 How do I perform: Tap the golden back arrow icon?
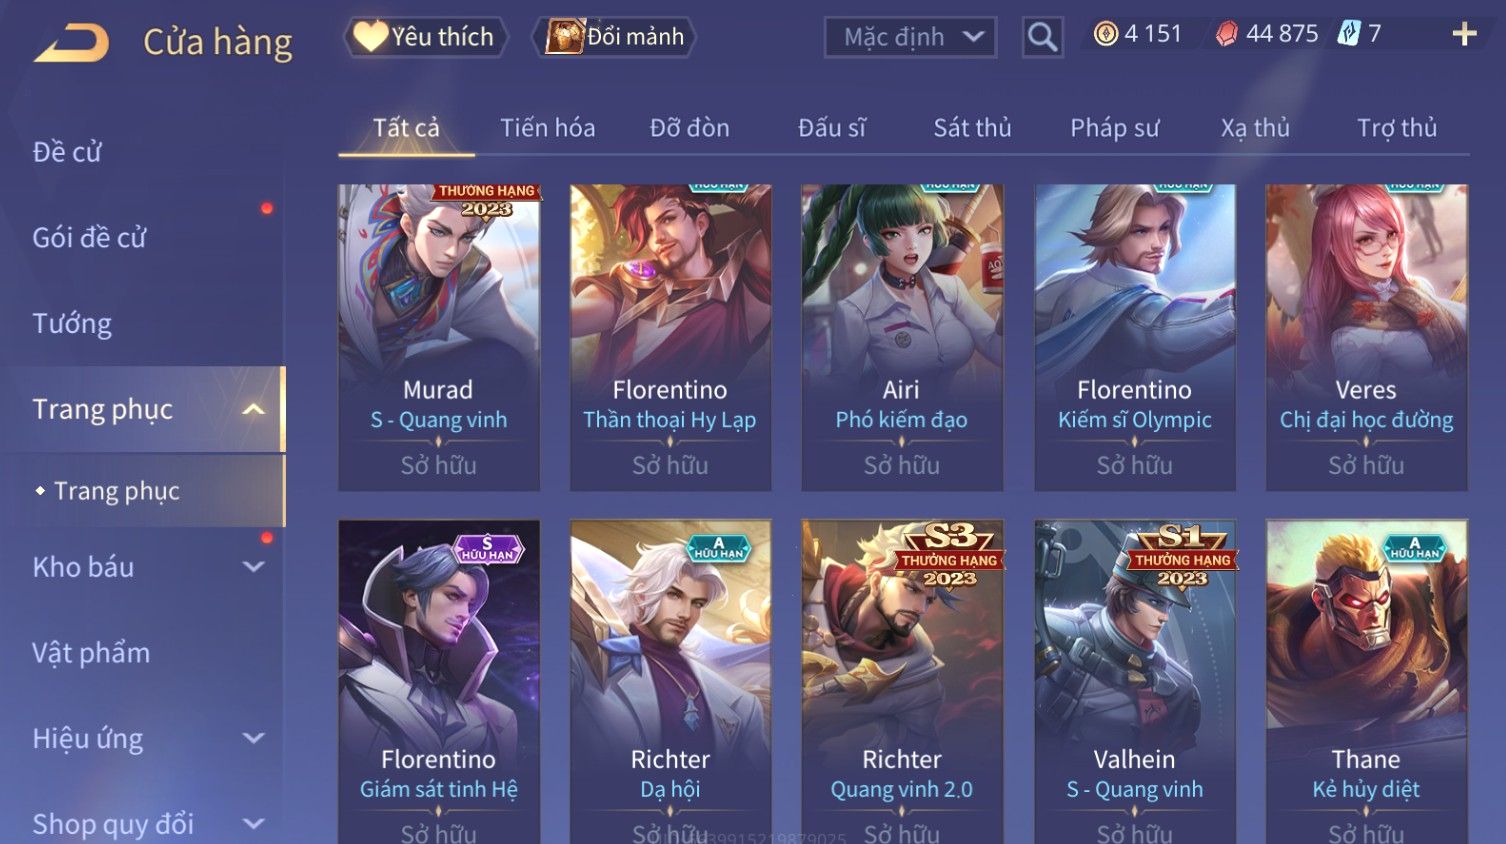(x=71, y=43)
